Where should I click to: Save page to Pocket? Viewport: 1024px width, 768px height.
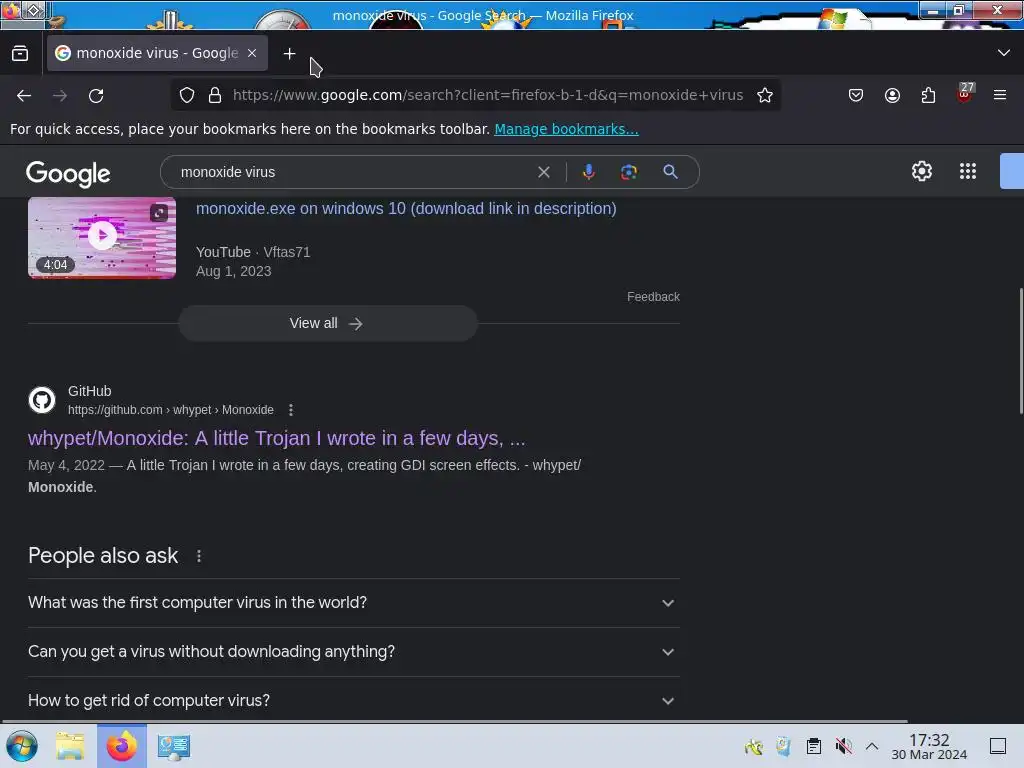856,95
